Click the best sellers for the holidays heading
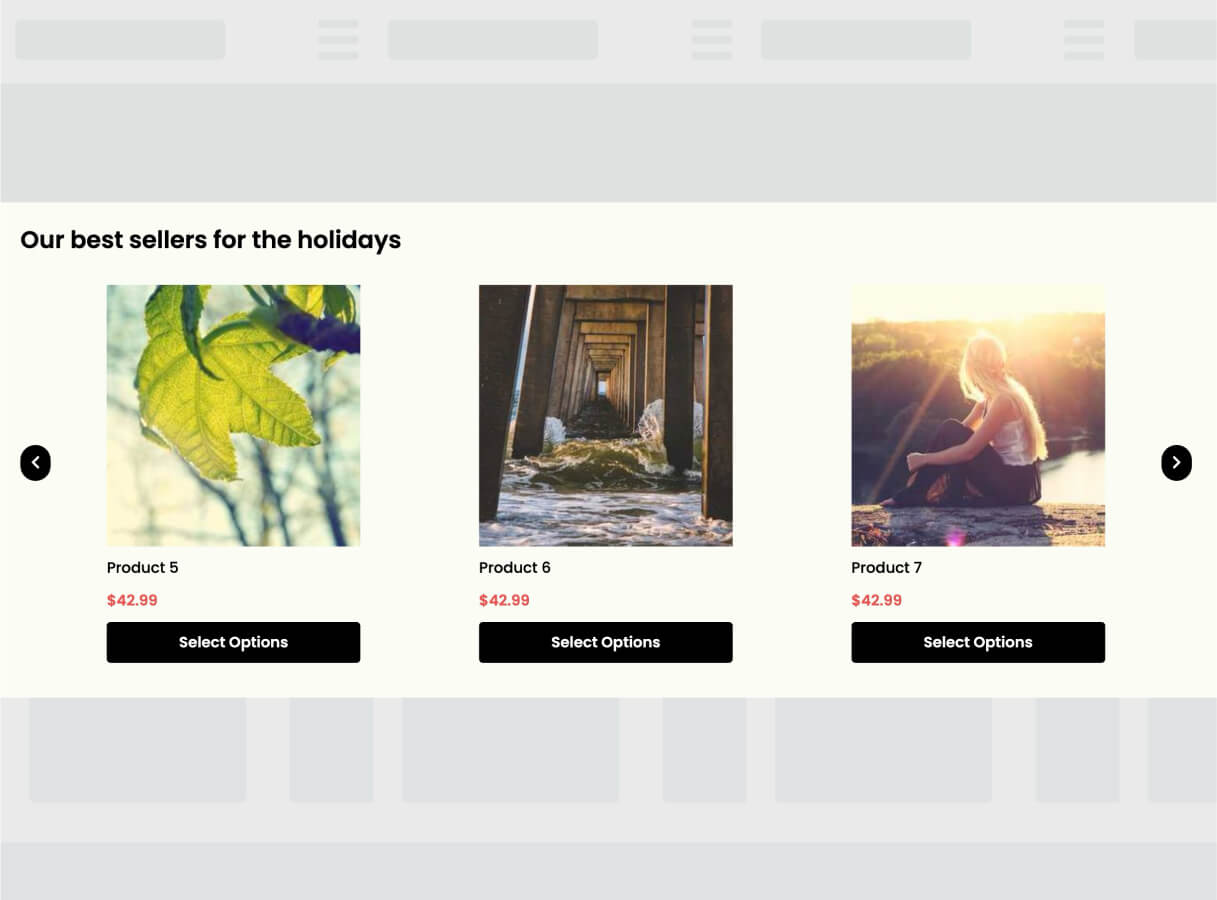 (x=211, y=240)
